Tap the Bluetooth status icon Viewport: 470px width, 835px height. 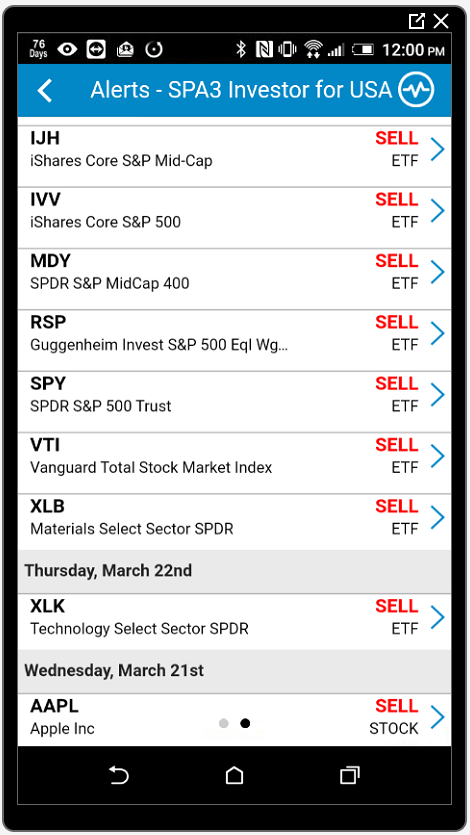241,50
